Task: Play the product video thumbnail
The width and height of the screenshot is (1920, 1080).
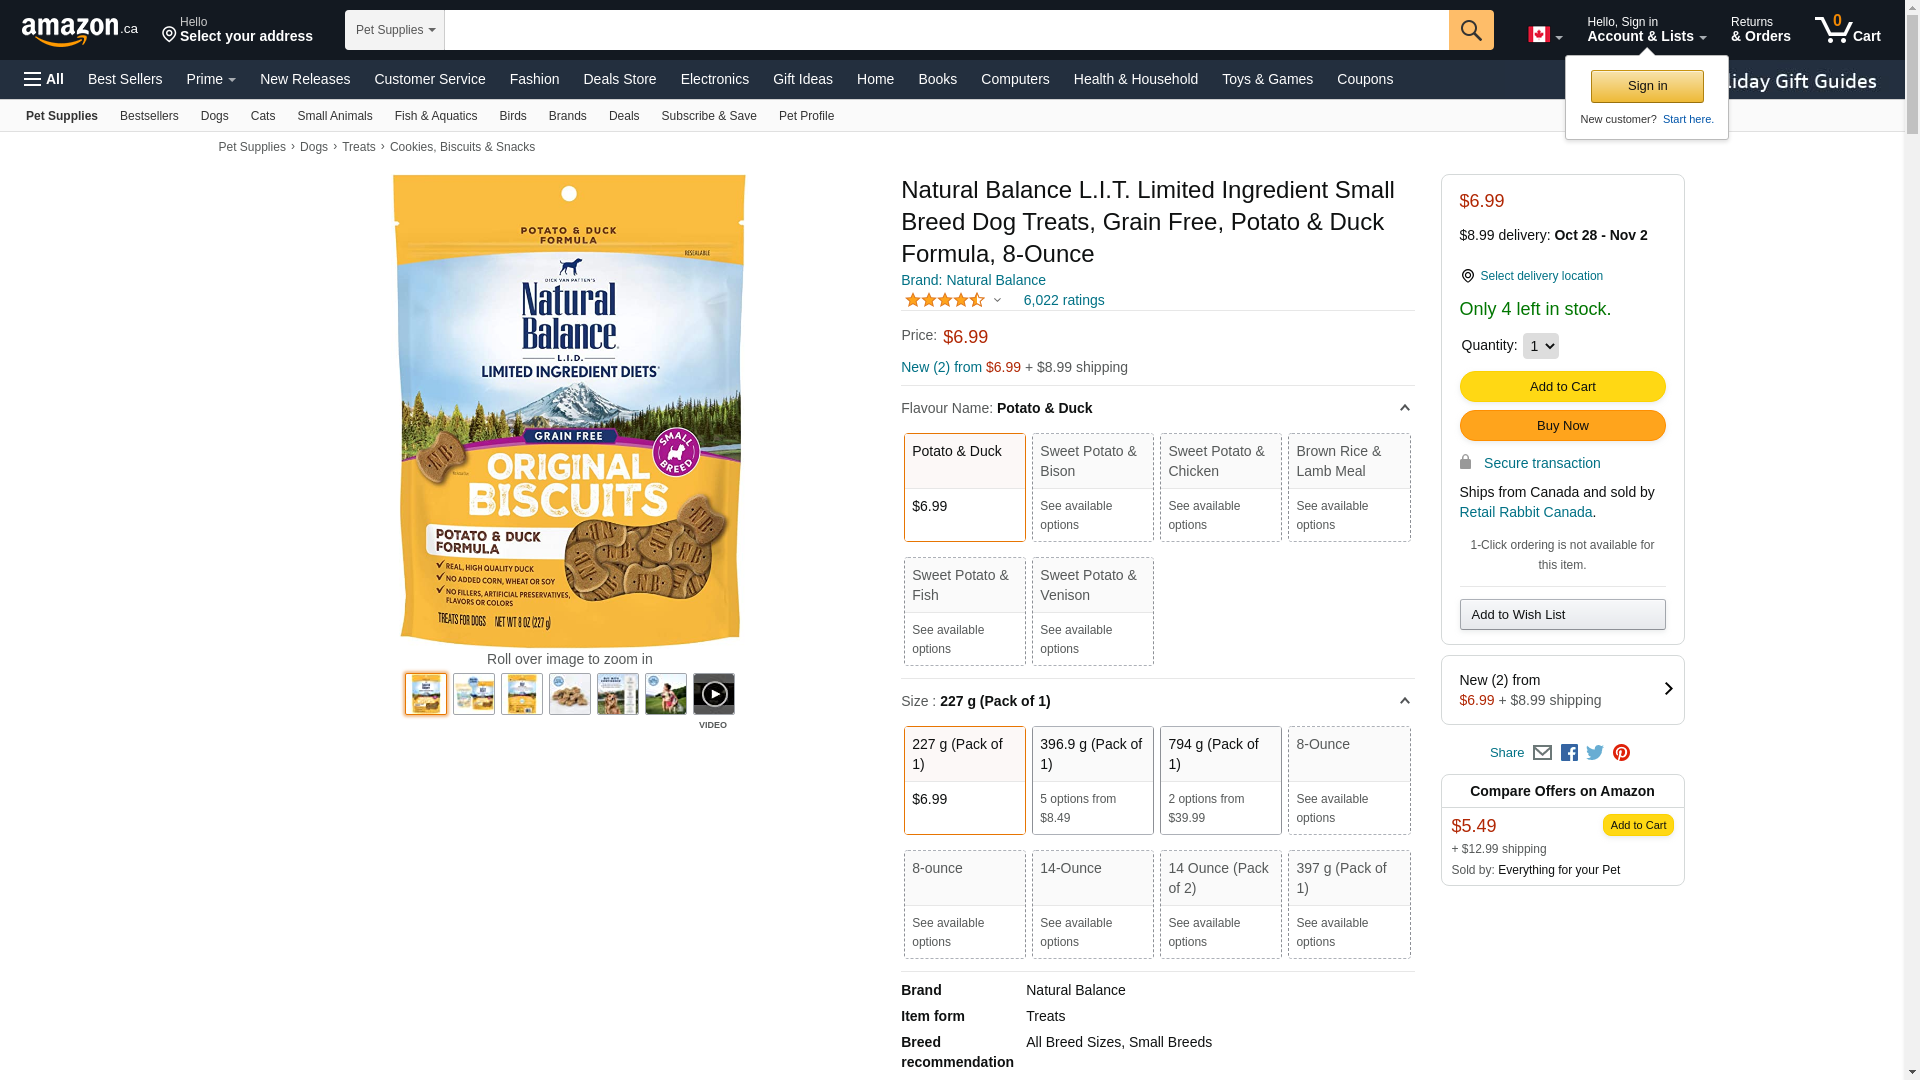Action: (x=713, y=694)
